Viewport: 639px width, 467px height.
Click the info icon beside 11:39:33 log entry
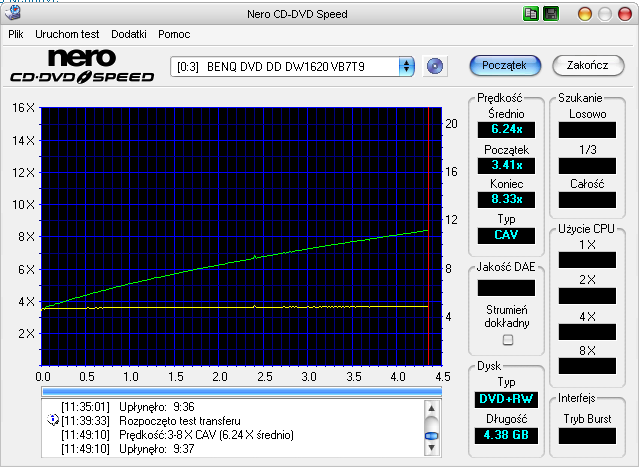click(53, 420)
